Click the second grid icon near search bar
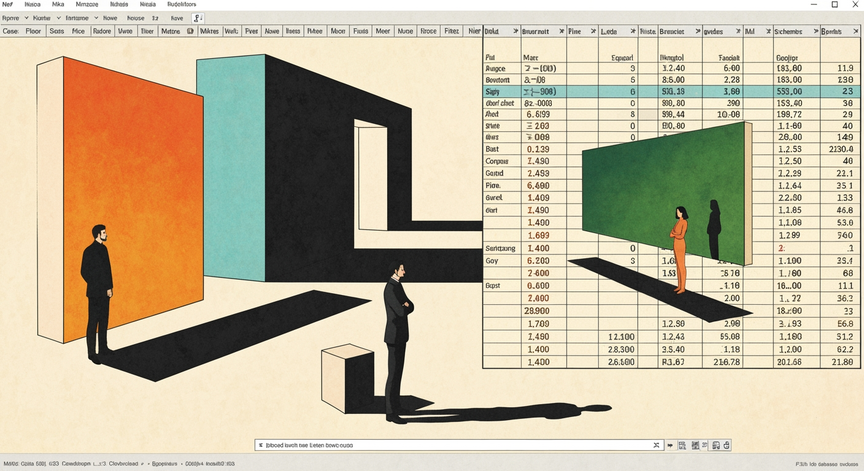 pos(695,445)
